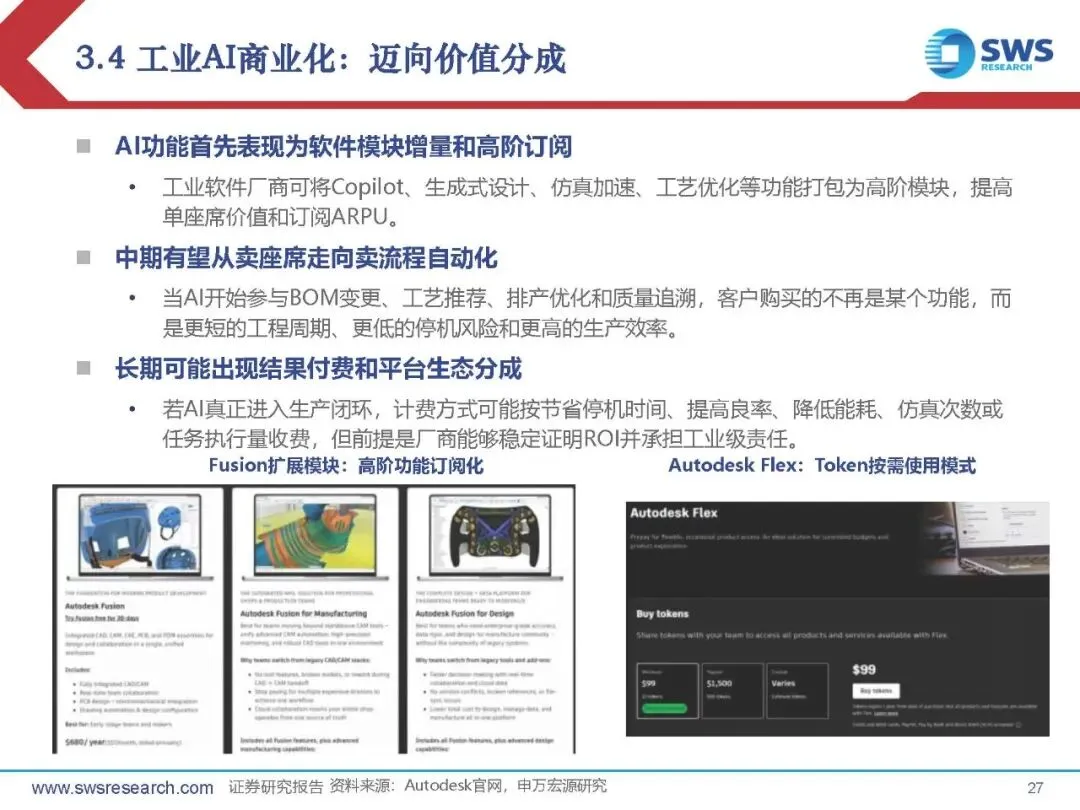The height and width of the screenshot is (810, 1080).
Task: Click caption 'Autodesk Flex：Token按需使用模式'
Action: [x=822, y=466]
